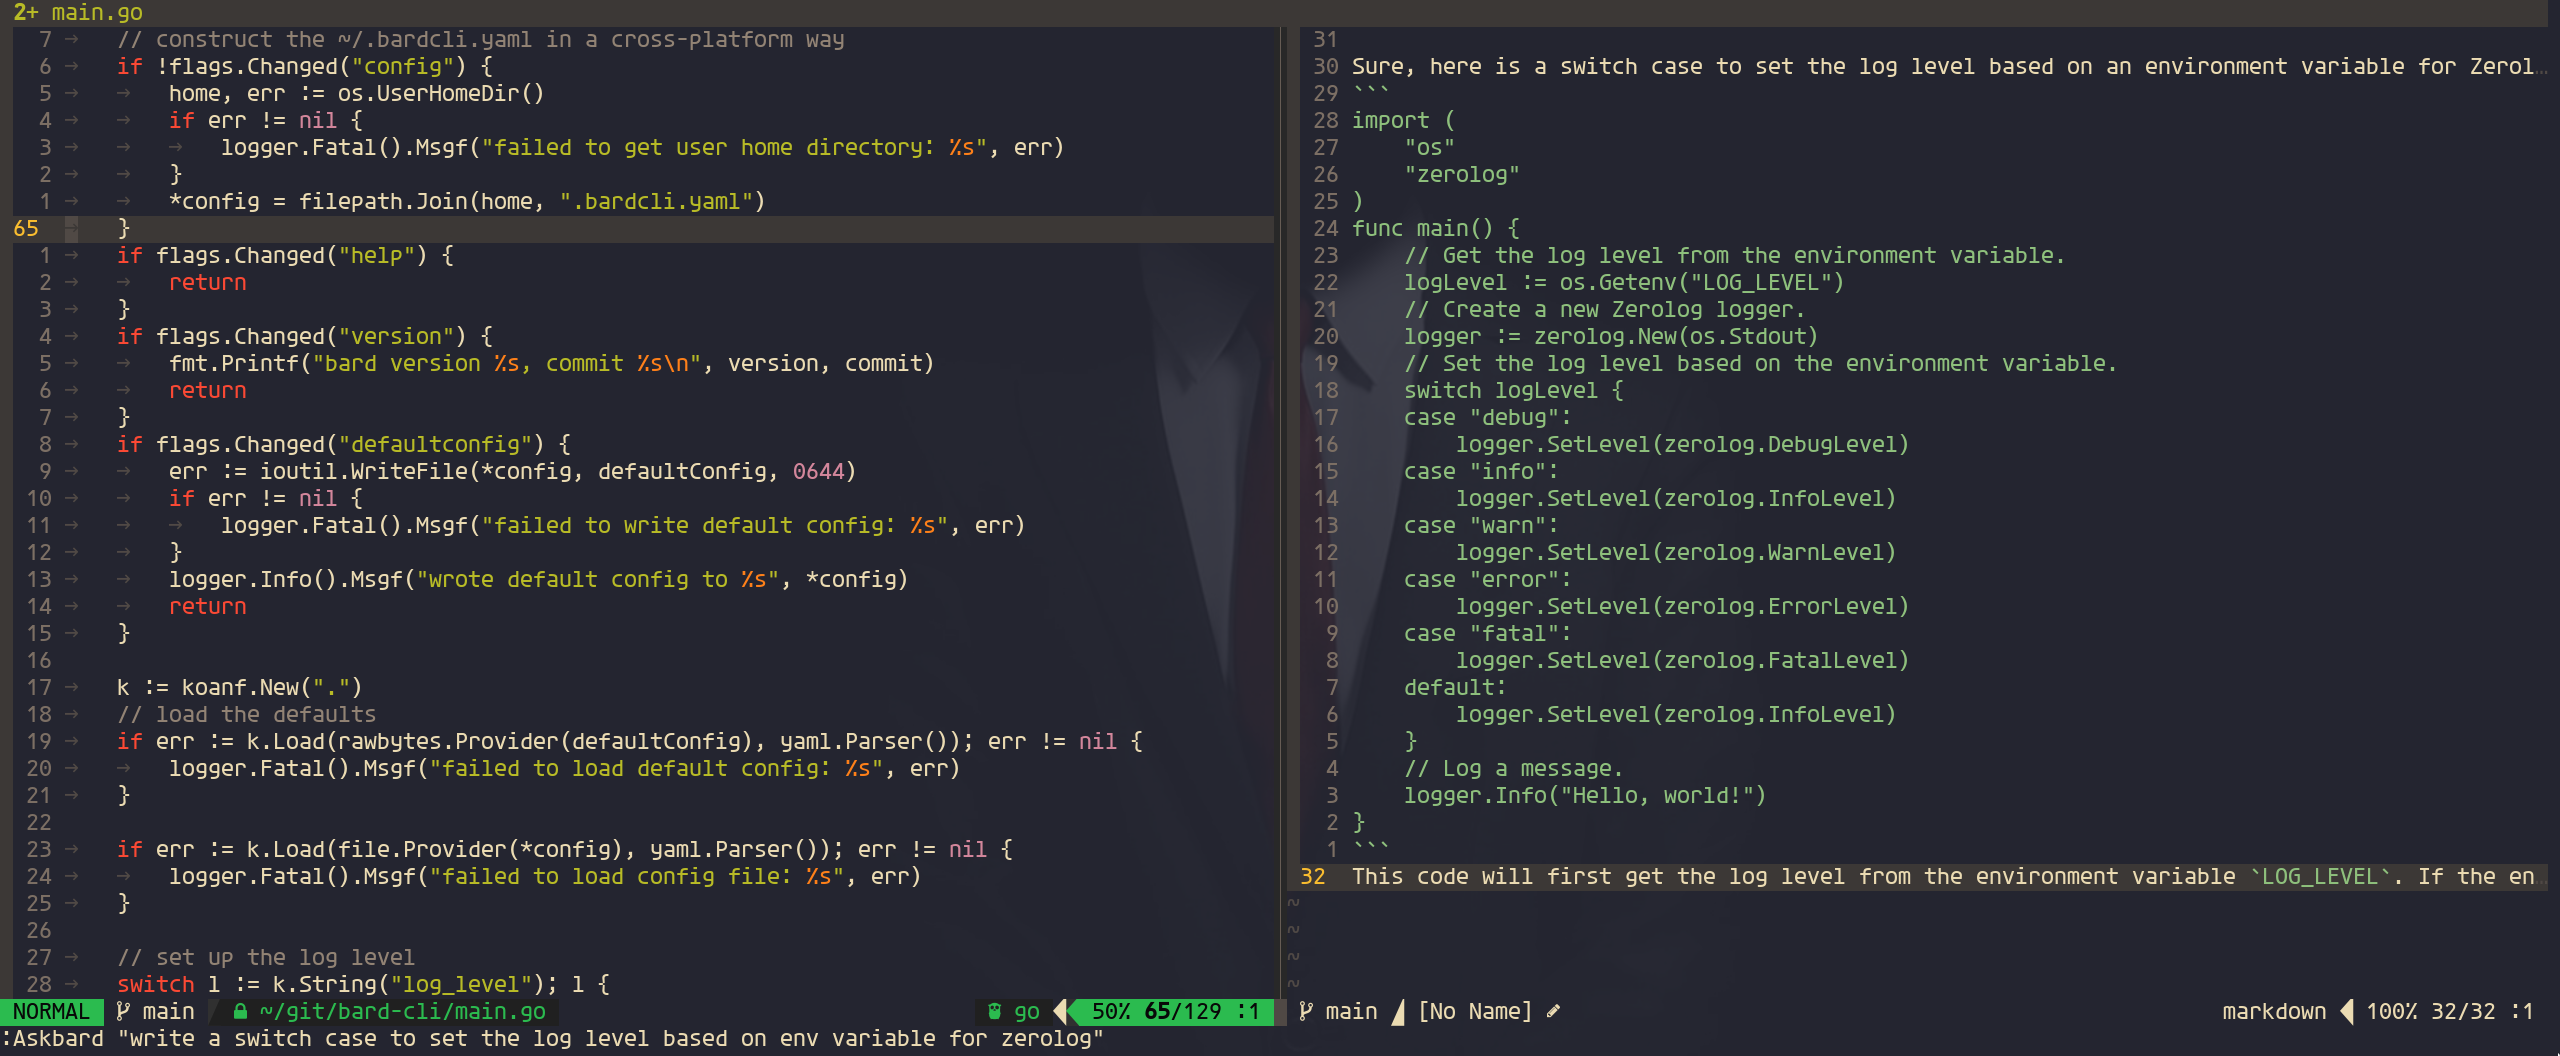Screen dimensions: 2560x1056
Task: Click the 'case "debug":' line
Action: coord(1487,417)
